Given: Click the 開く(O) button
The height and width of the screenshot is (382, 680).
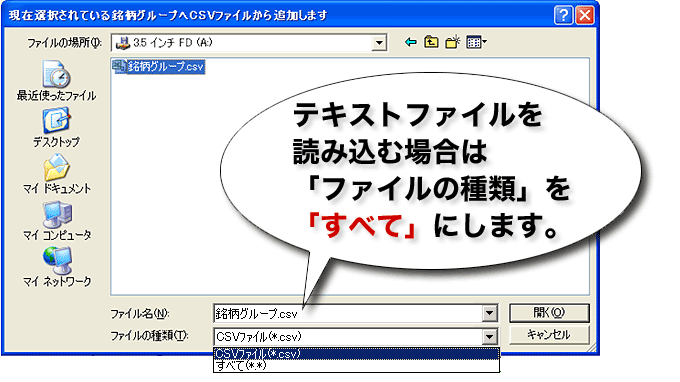Looking at the screenshot, I should point(549,313).
